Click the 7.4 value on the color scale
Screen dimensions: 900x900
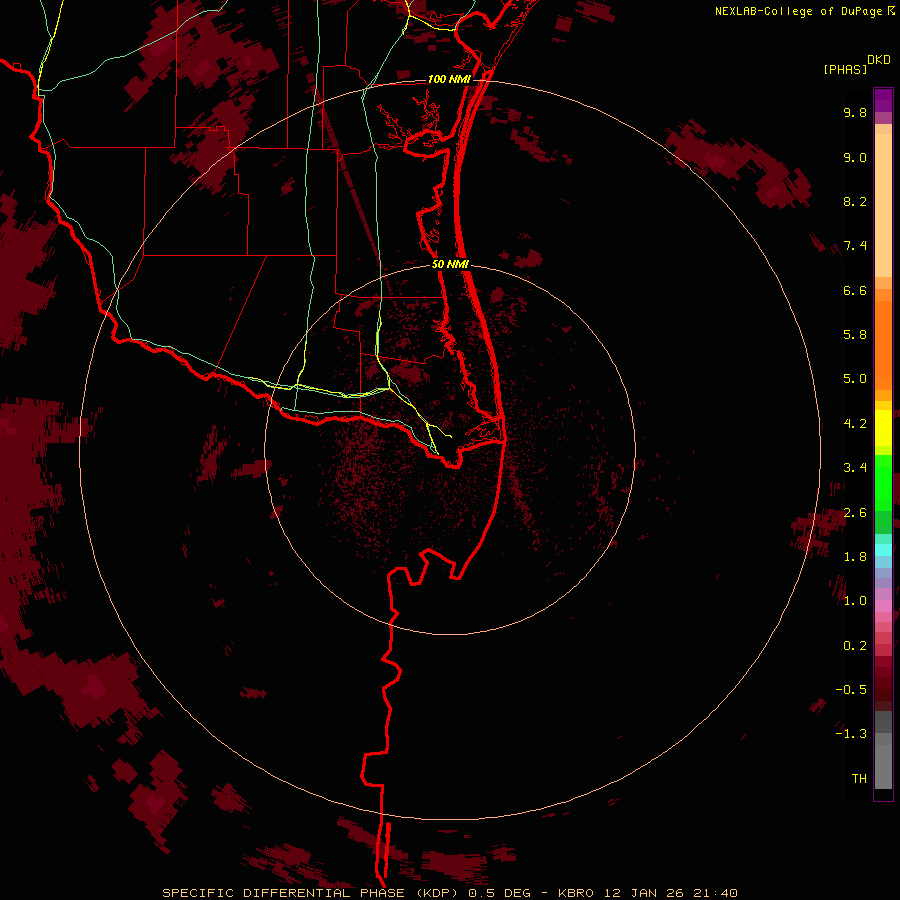(855, 246)
